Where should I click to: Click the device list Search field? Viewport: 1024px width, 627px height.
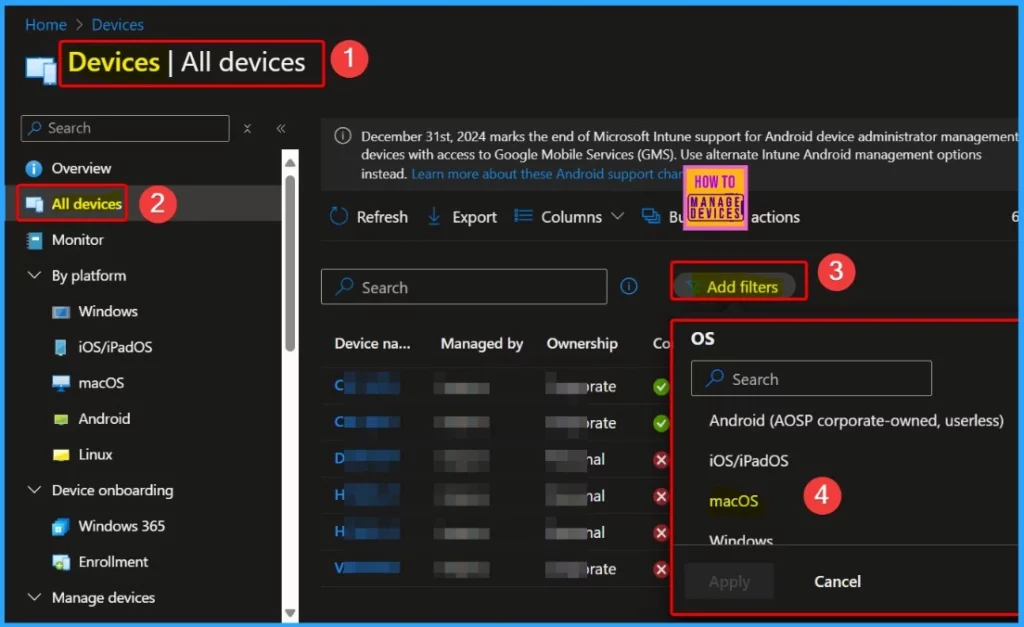[x=464, y=287]
